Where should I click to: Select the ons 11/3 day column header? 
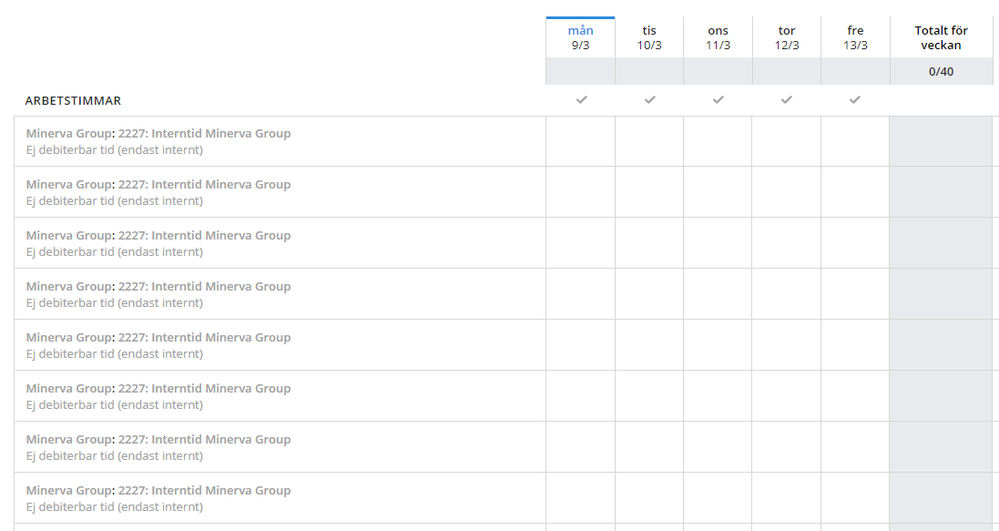pos(718,38)
